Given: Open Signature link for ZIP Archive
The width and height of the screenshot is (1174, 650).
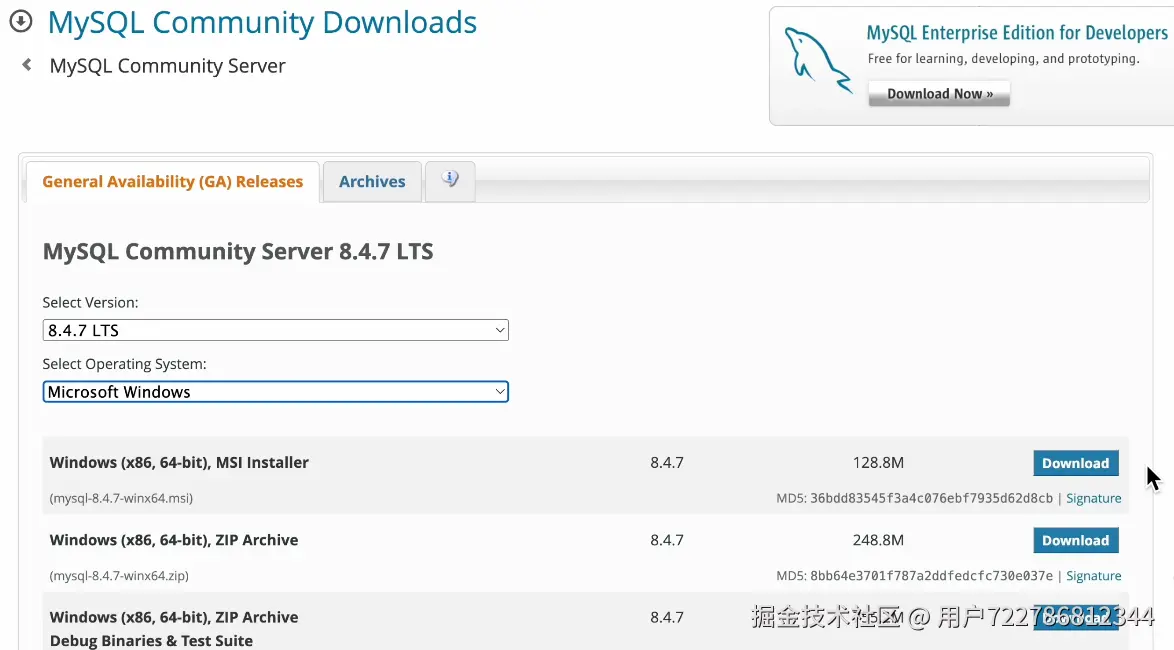Looking at the screenshot, I should coord(1093,576).
